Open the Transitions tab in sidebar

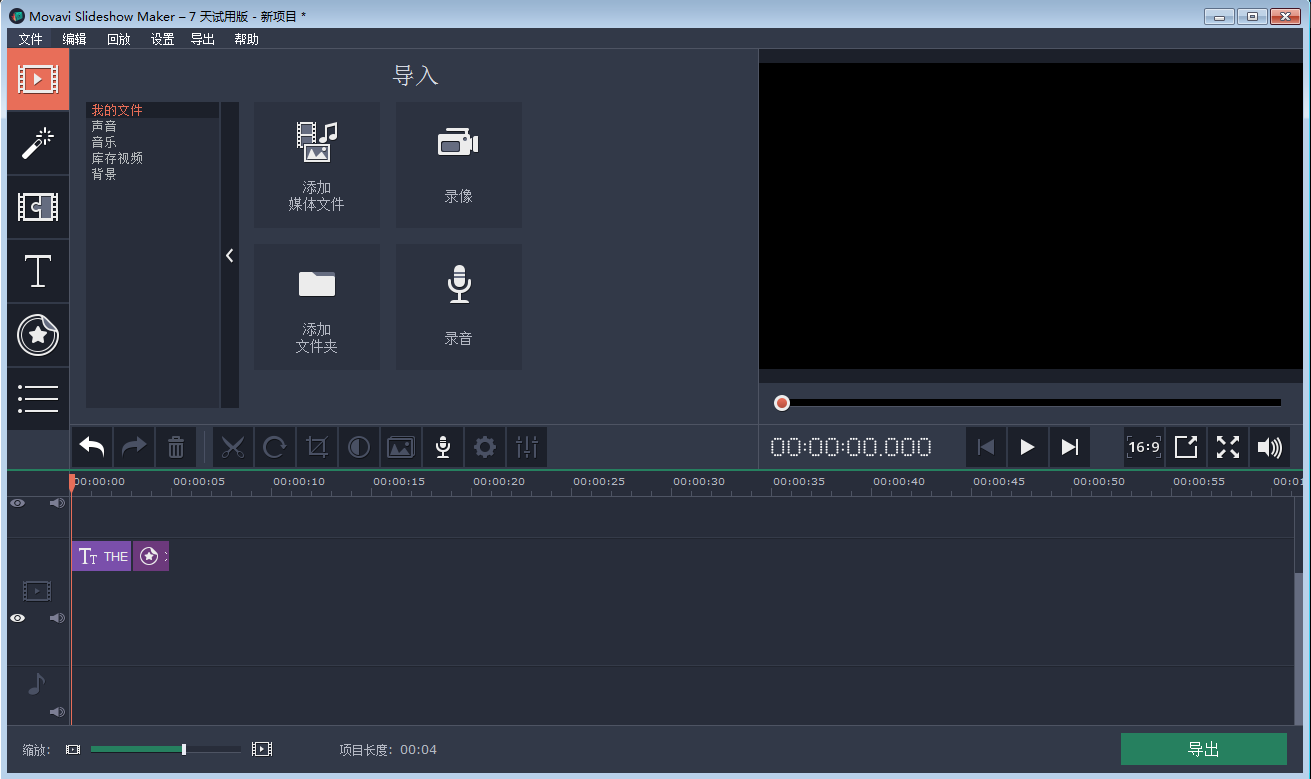click(38, 207)
